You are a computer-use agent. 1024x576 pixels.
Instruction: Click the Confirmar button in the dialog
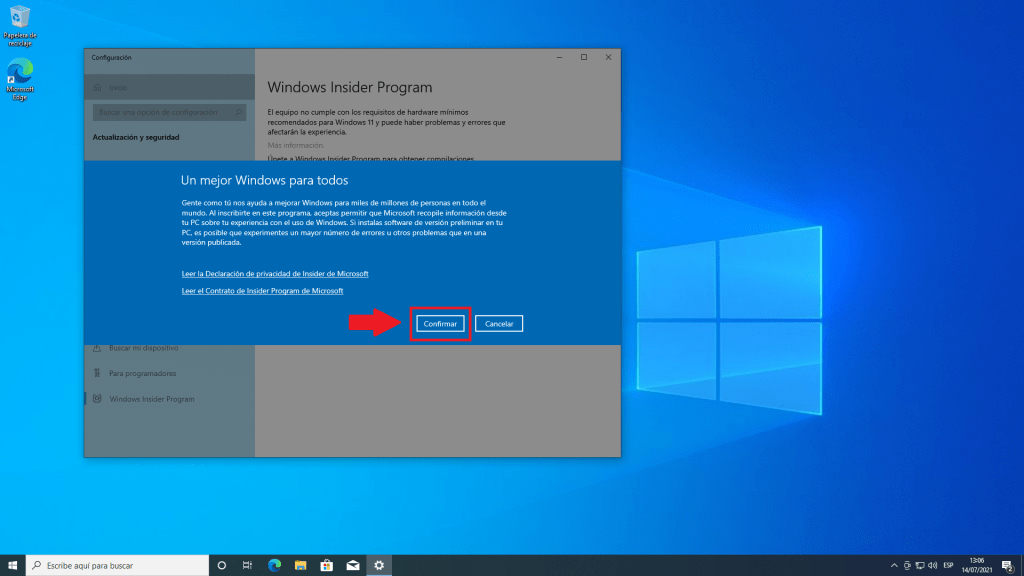[440, 324]
